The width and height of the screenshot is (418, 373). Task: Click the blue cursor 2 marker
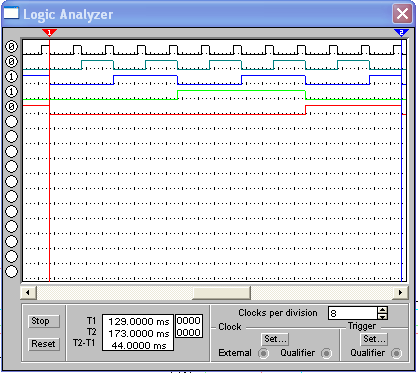pos(401,32)
